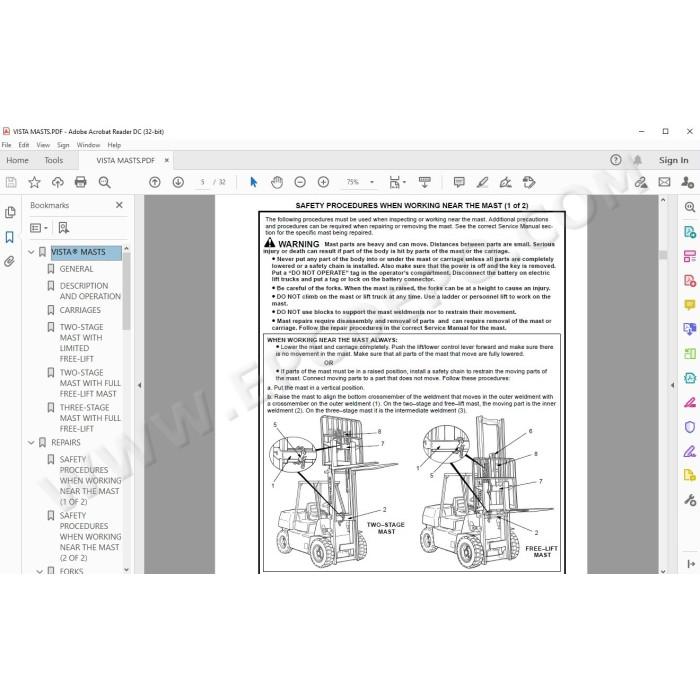Open DESCRIPTION AND OPERATION bookmark

[x=90, y=291]
